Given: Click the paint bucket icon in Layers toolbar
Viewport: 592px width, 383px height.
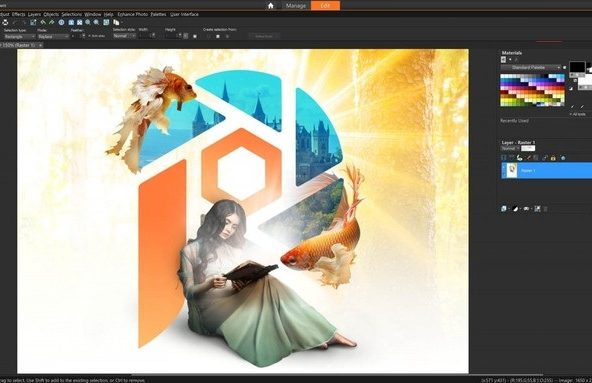Looking at the screenshot, I should tap(520, 158).
